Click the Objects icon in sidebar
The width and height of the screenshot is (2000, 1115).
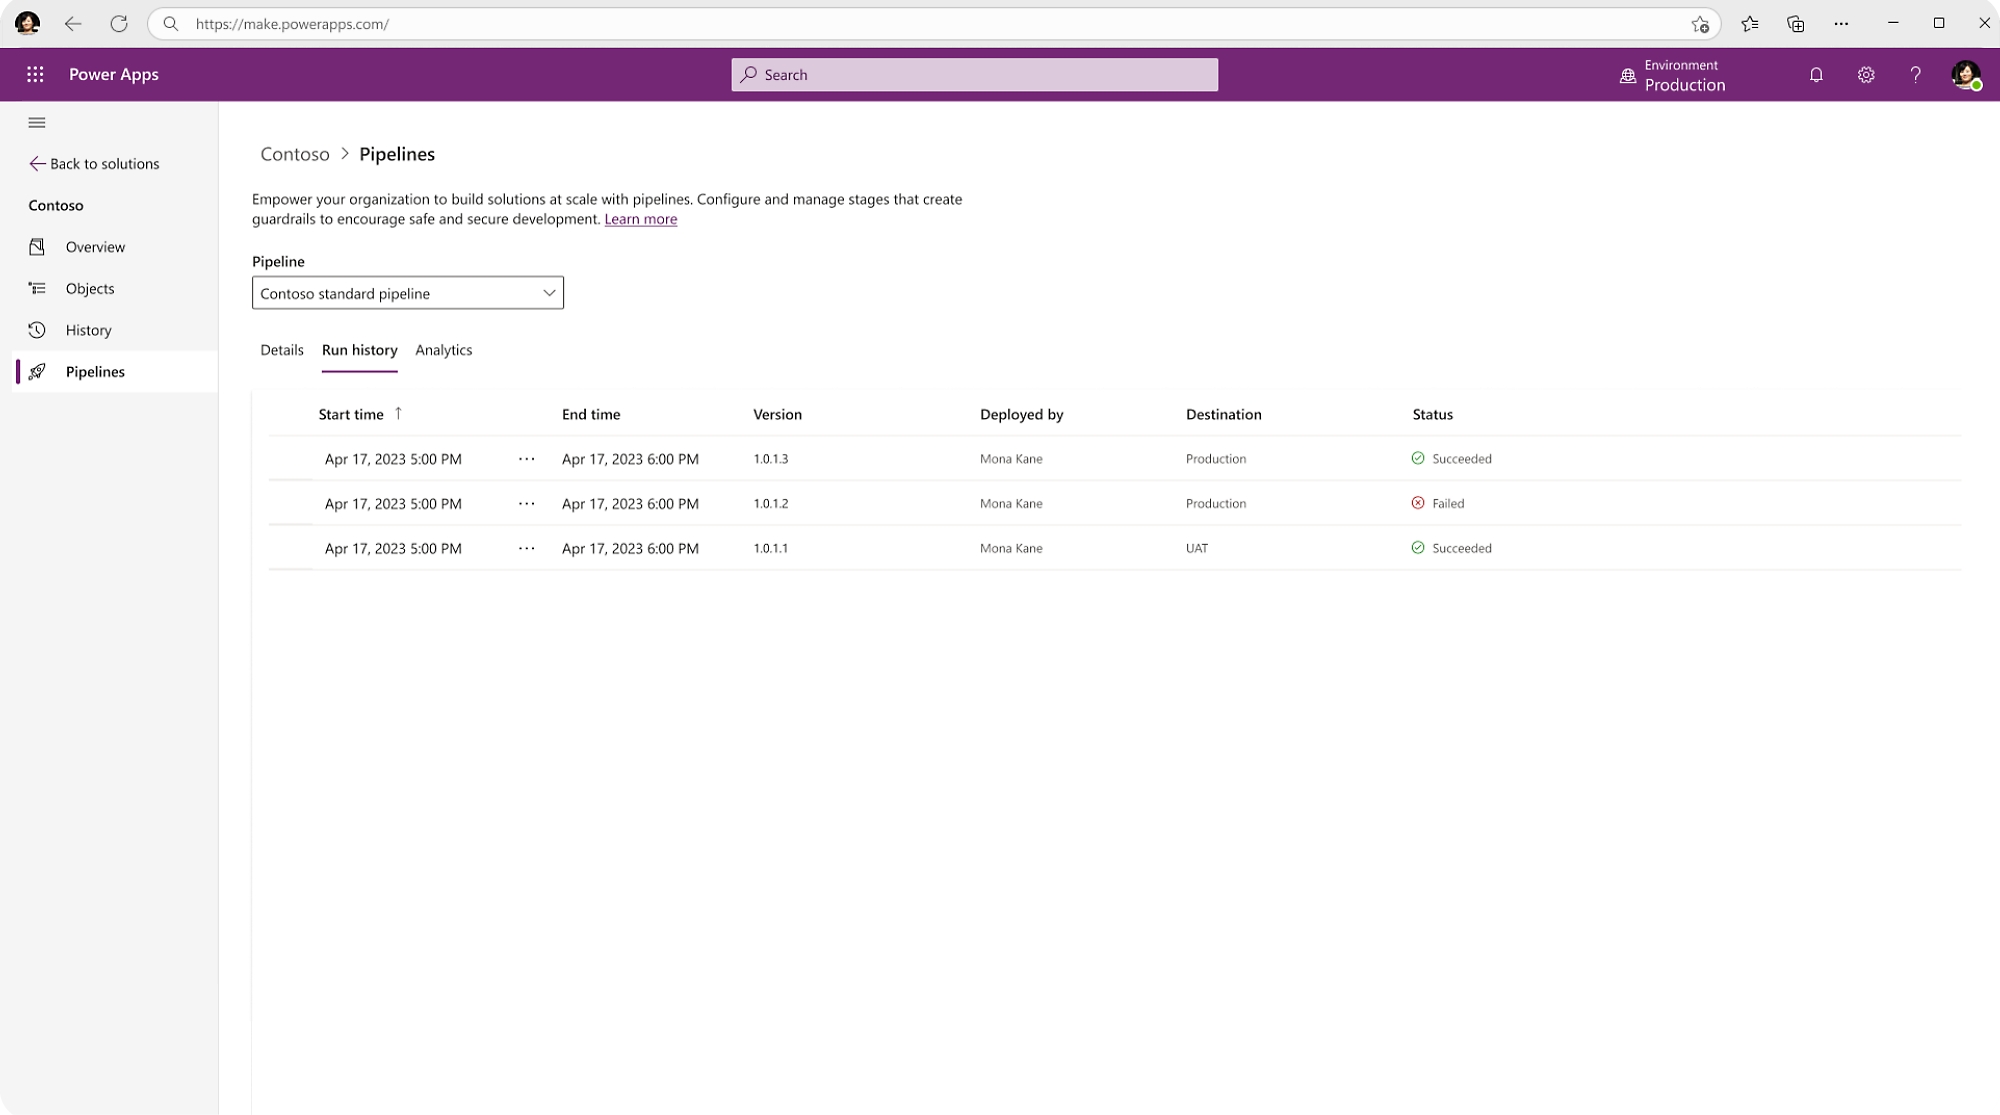(x=37, y=288)
